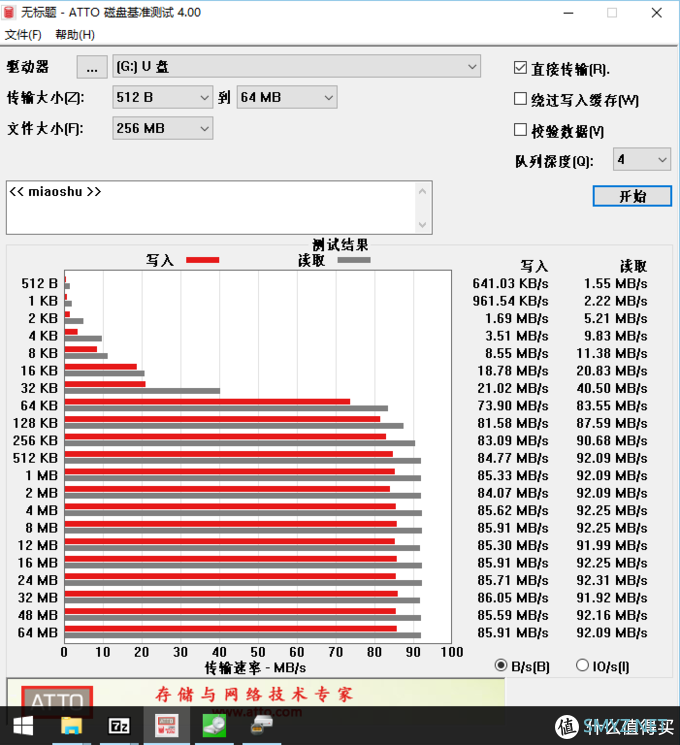
Task: Click ATTO benchmark taskbar icon
Action: pyautogui.click(x=167, y=726)
